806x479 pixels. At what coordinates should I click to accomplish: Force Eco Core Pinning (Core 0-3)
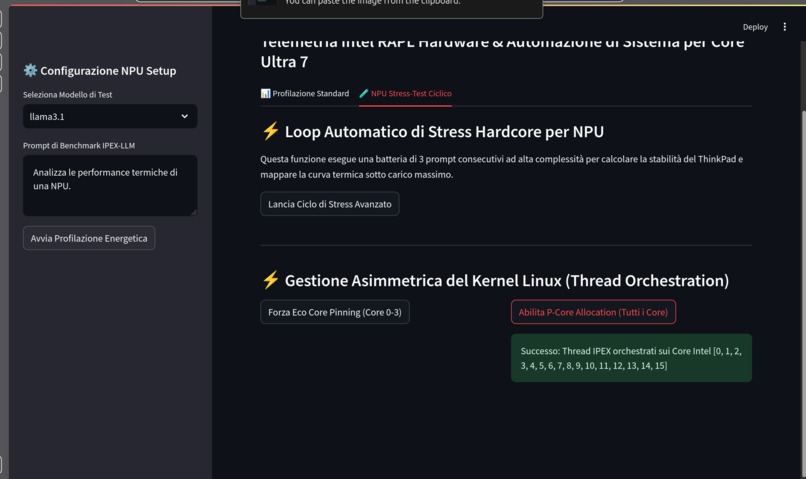[335, 312]
